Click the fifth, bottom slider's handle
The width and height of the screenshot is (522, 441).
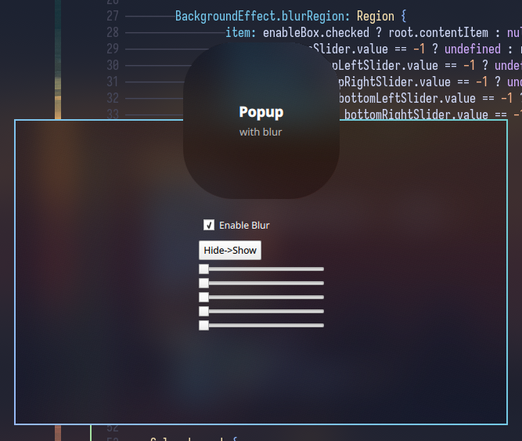[204, 325]
